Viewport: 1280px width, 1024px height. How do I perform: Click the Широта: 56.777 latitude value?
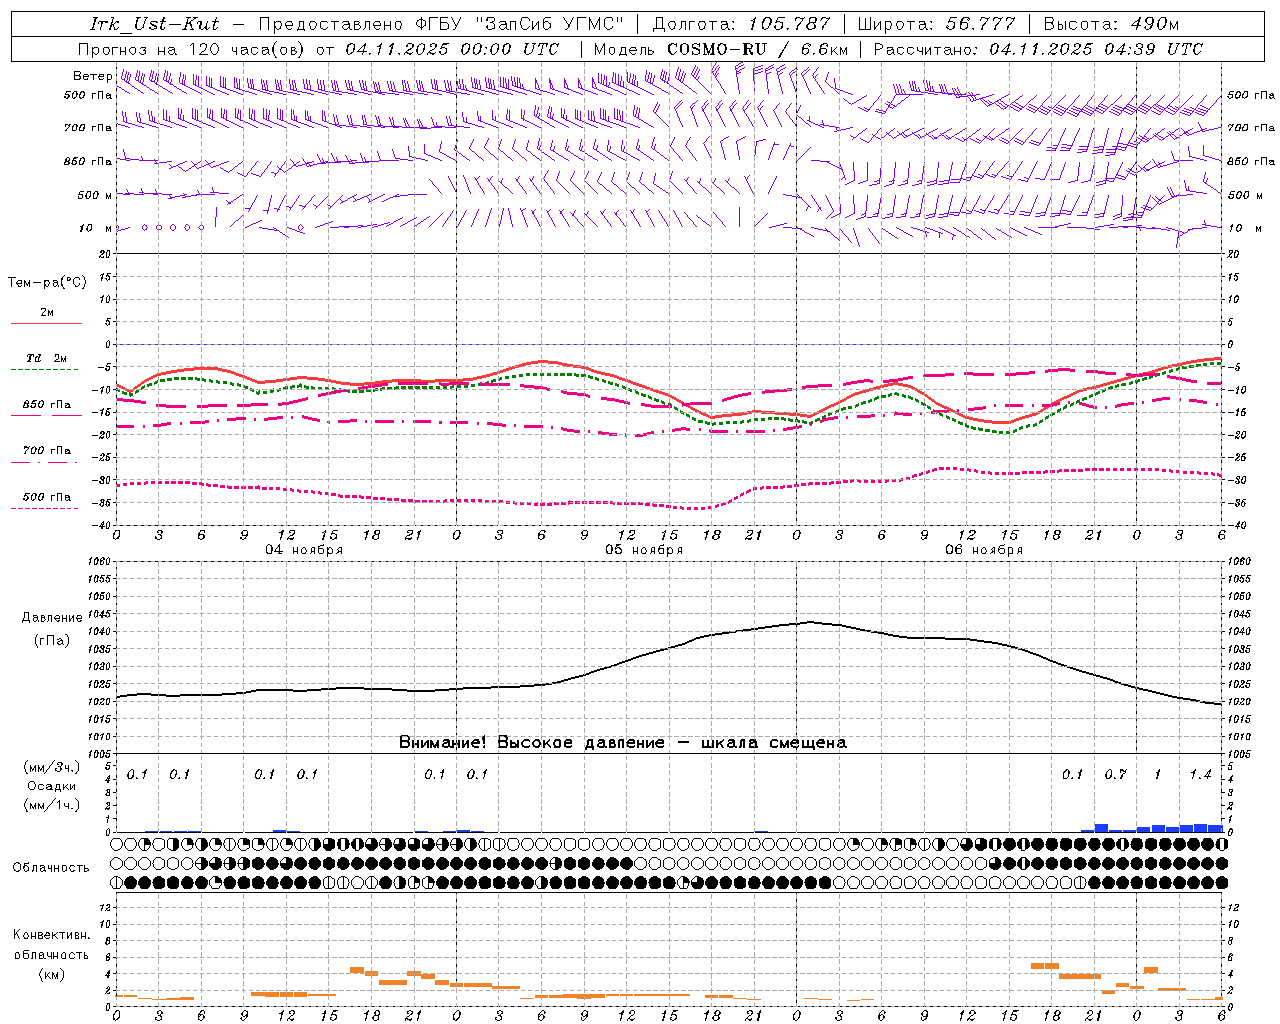click(937, 24)
